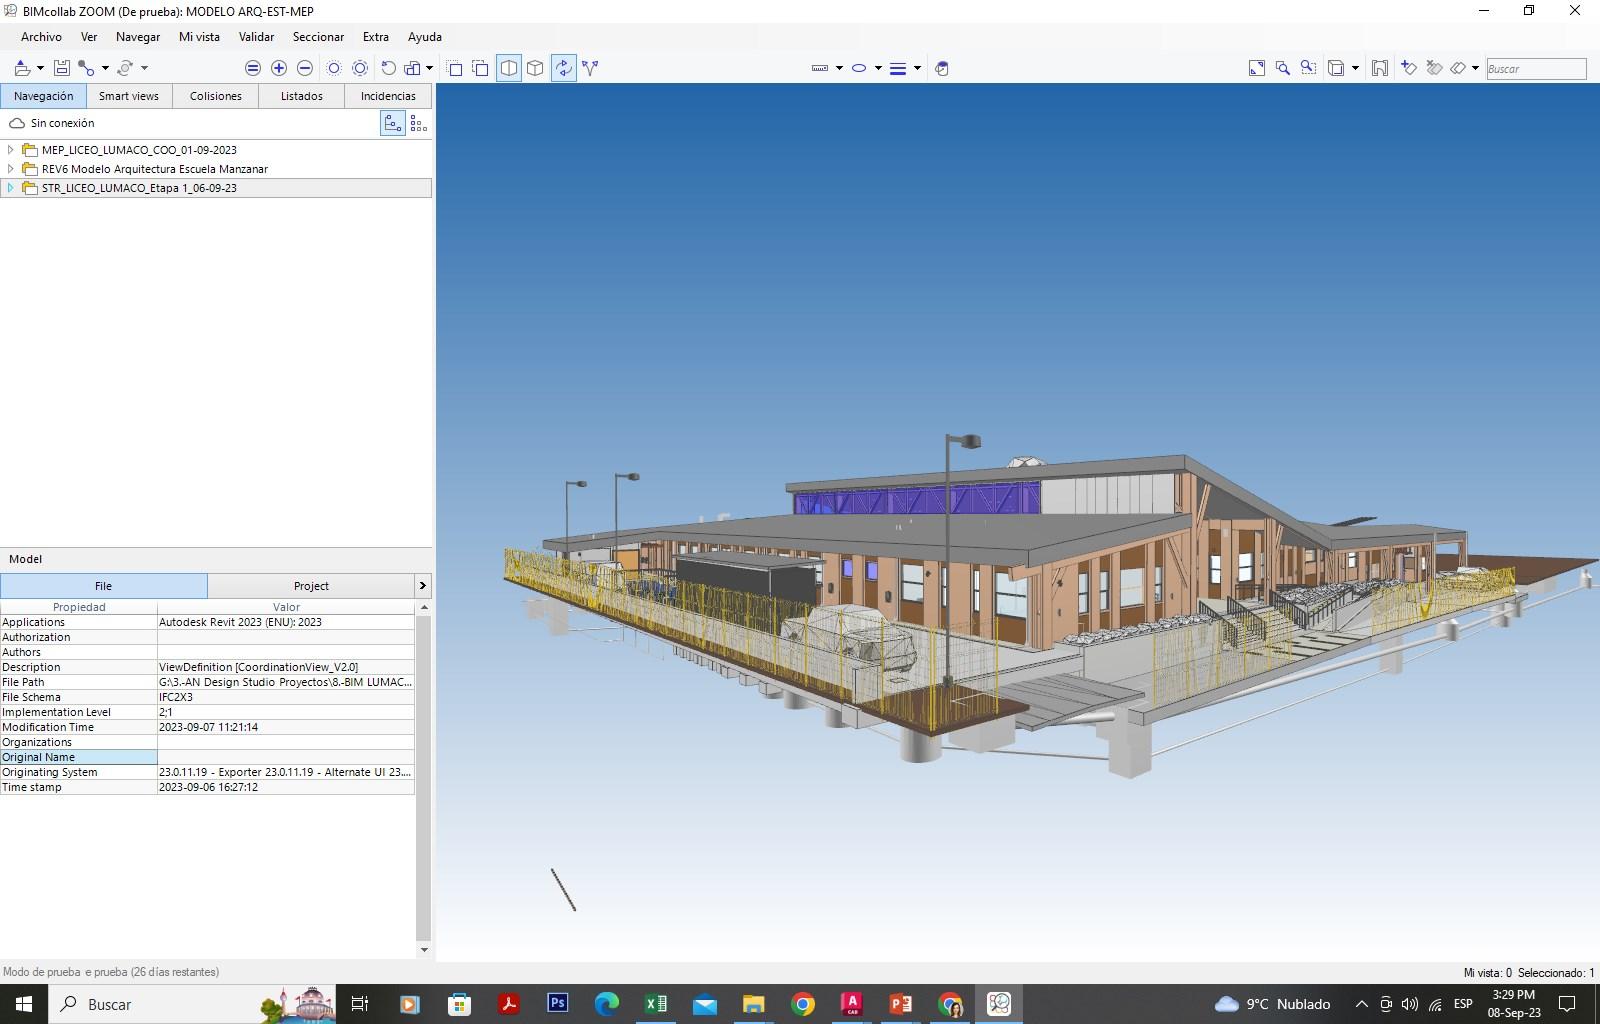Select the Project properties tab

pyautogui.click(x=311, y=586)
